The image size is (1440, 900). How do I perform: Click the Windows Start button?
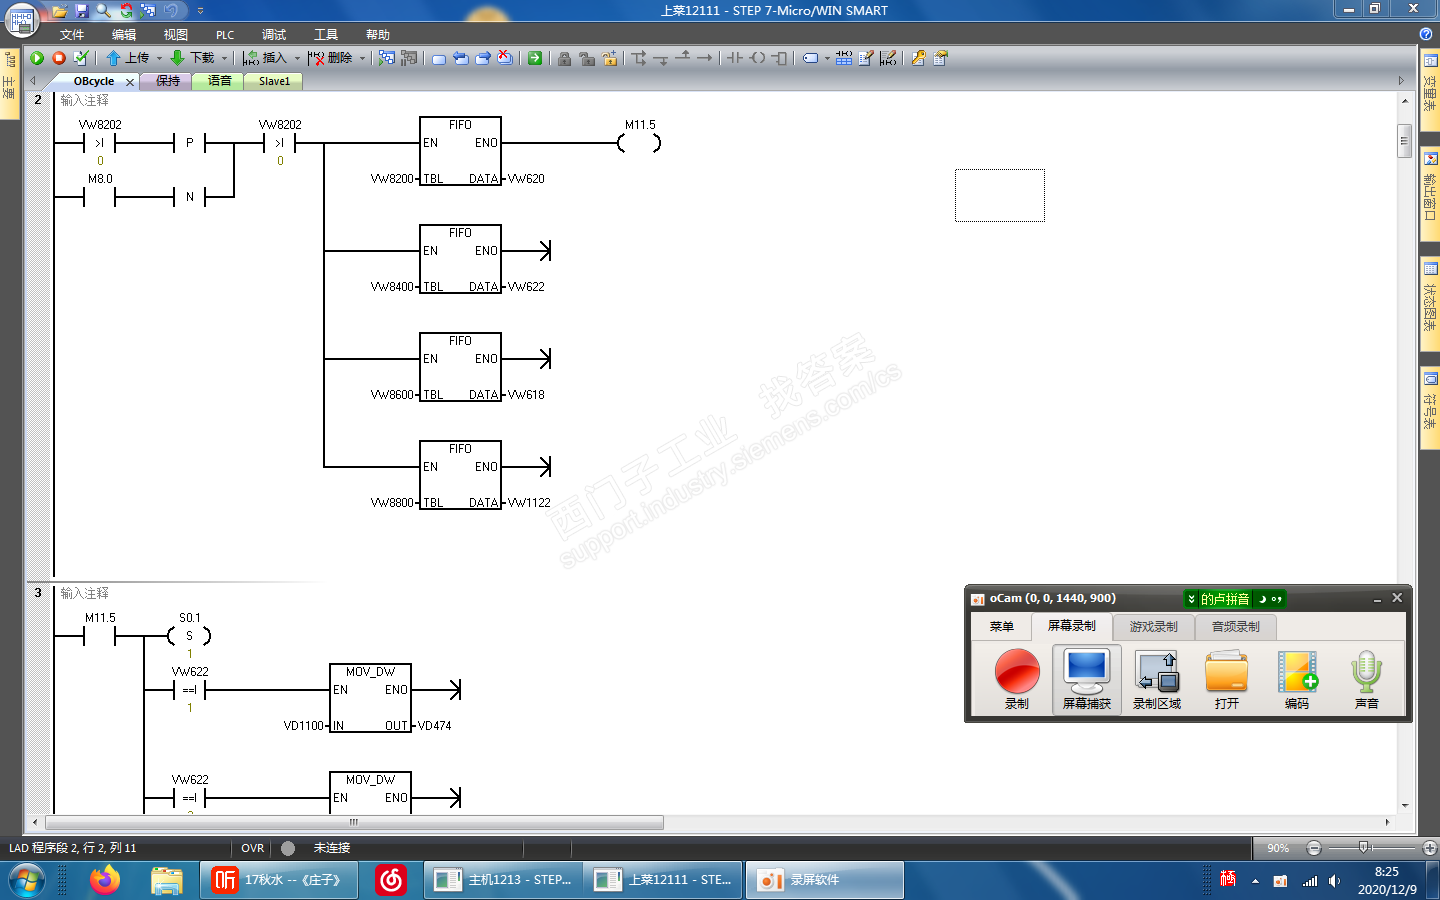click(26, 881)
